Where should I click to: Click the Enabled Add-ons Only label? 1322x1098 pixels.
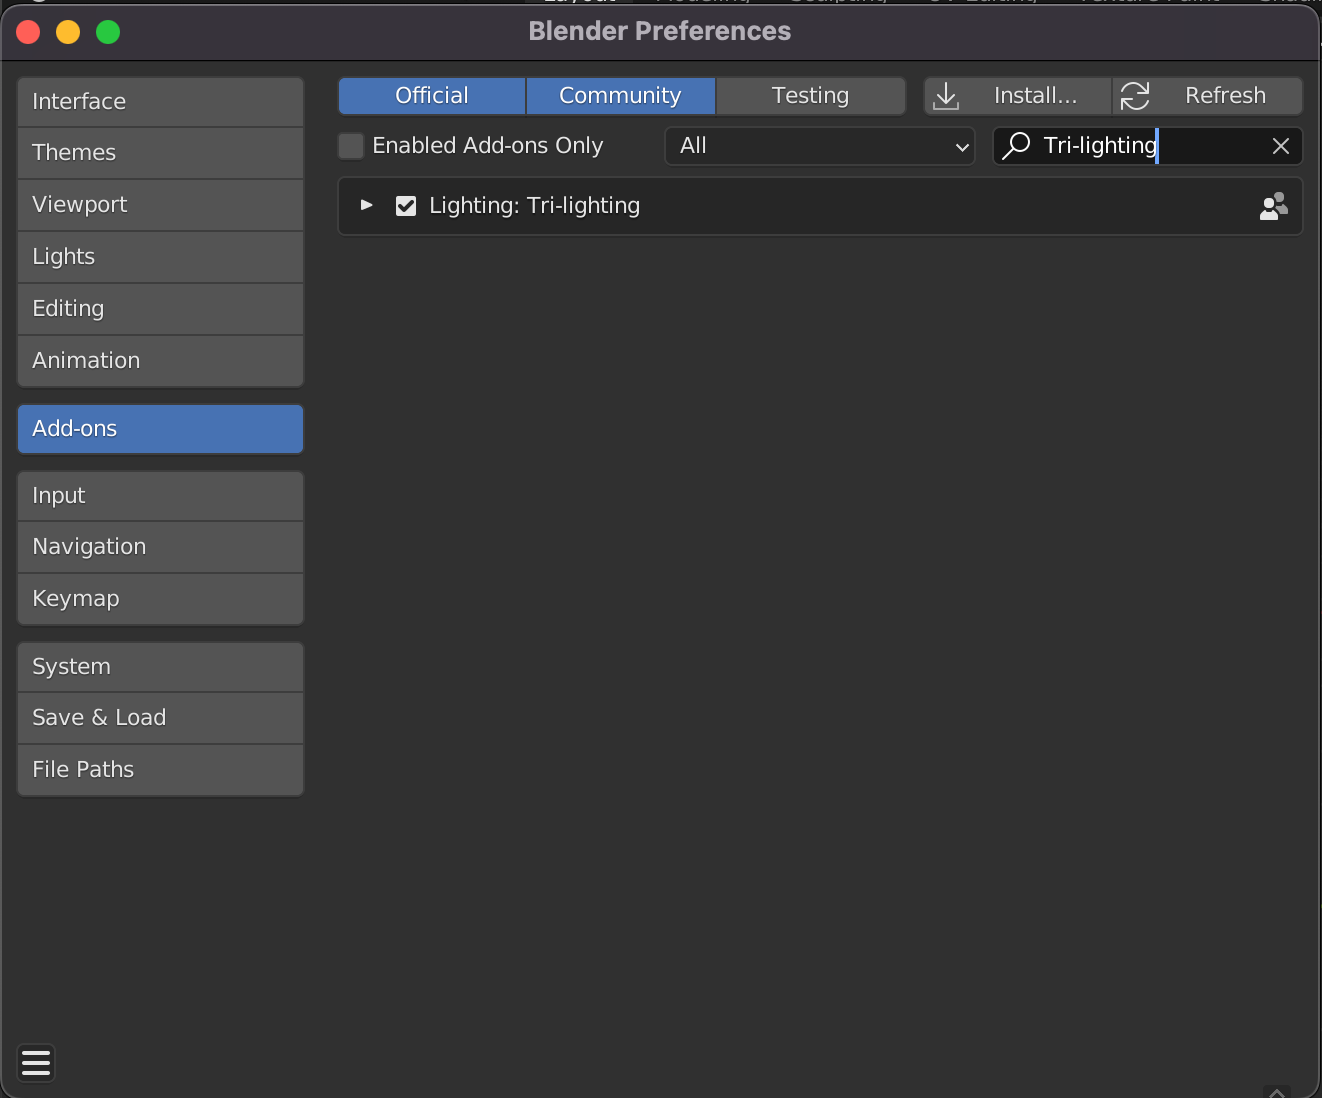pos(488,146)
